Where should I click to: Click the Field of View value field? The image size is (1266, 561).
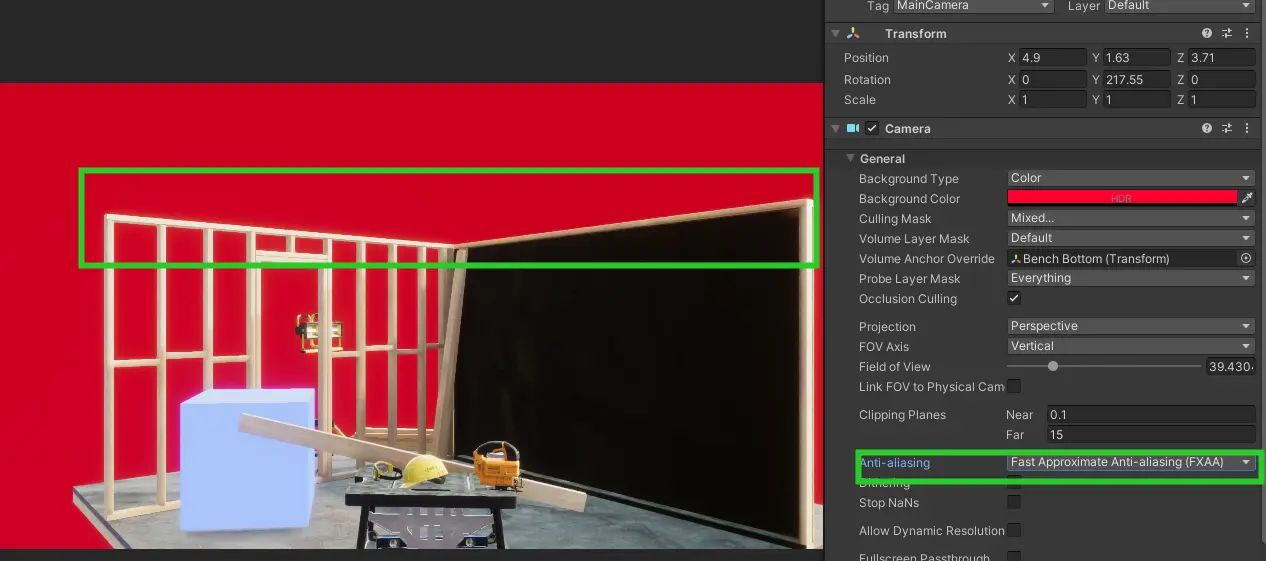coord(1230,366)
